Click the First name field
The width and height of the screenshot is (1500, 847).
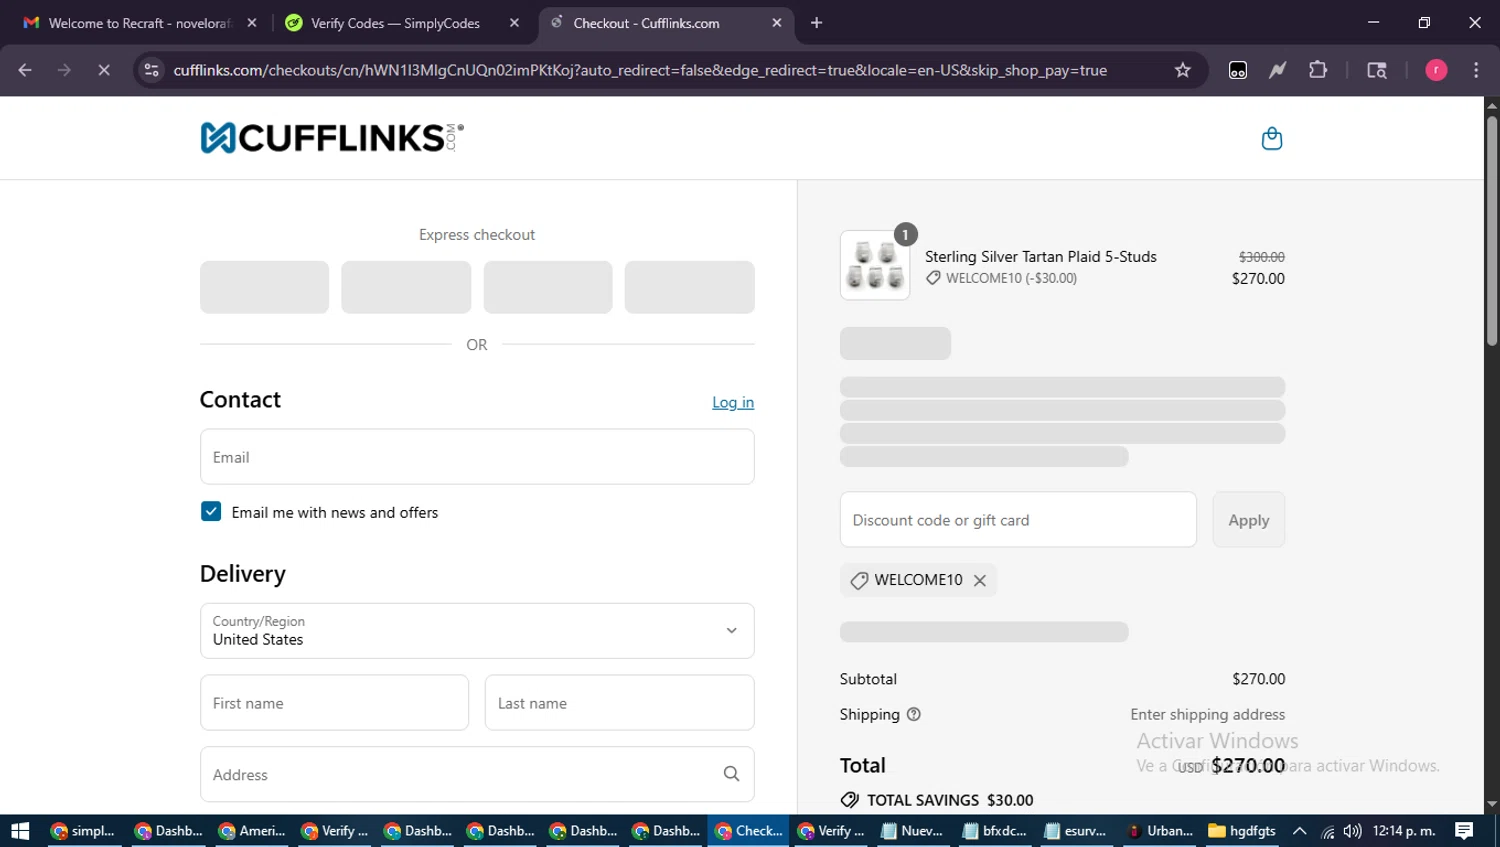(x=334, y=703)
